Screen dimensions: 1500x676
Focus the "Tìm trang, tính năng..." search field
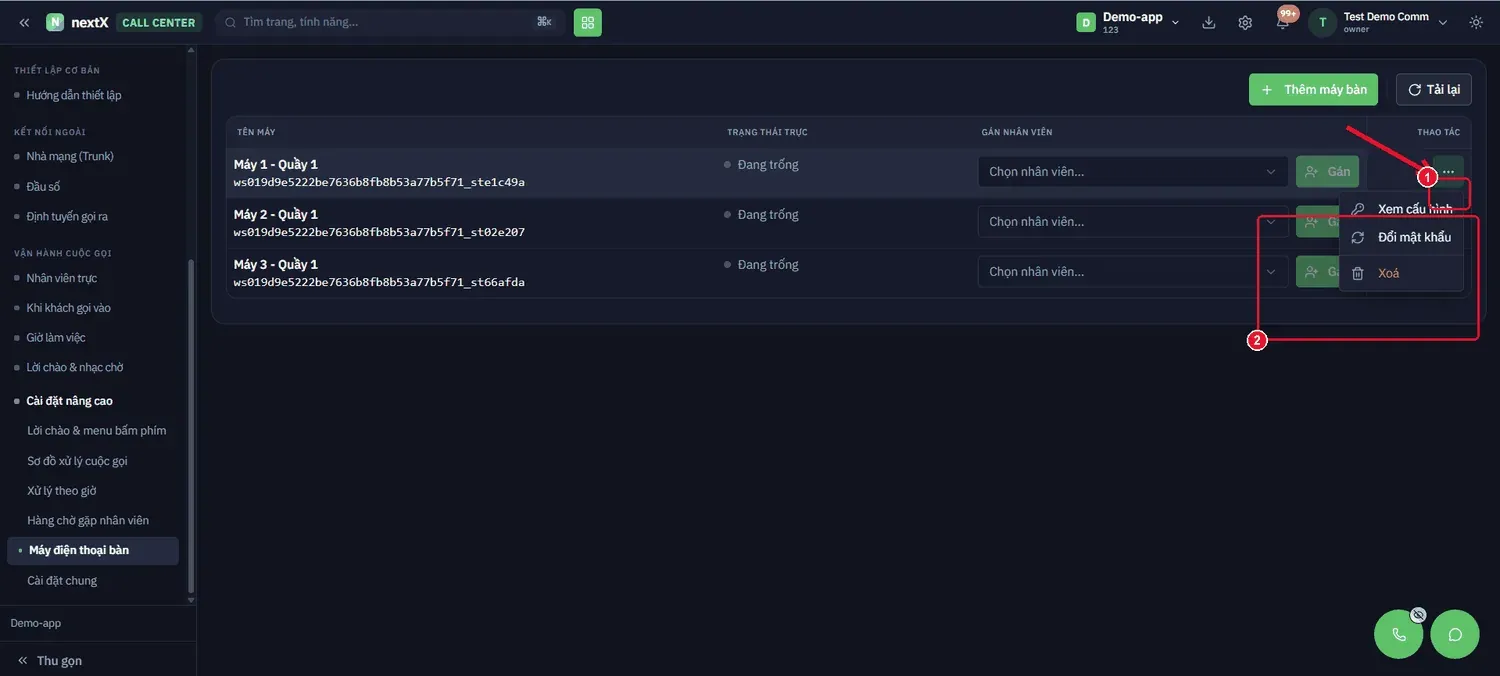click(390, 22)
